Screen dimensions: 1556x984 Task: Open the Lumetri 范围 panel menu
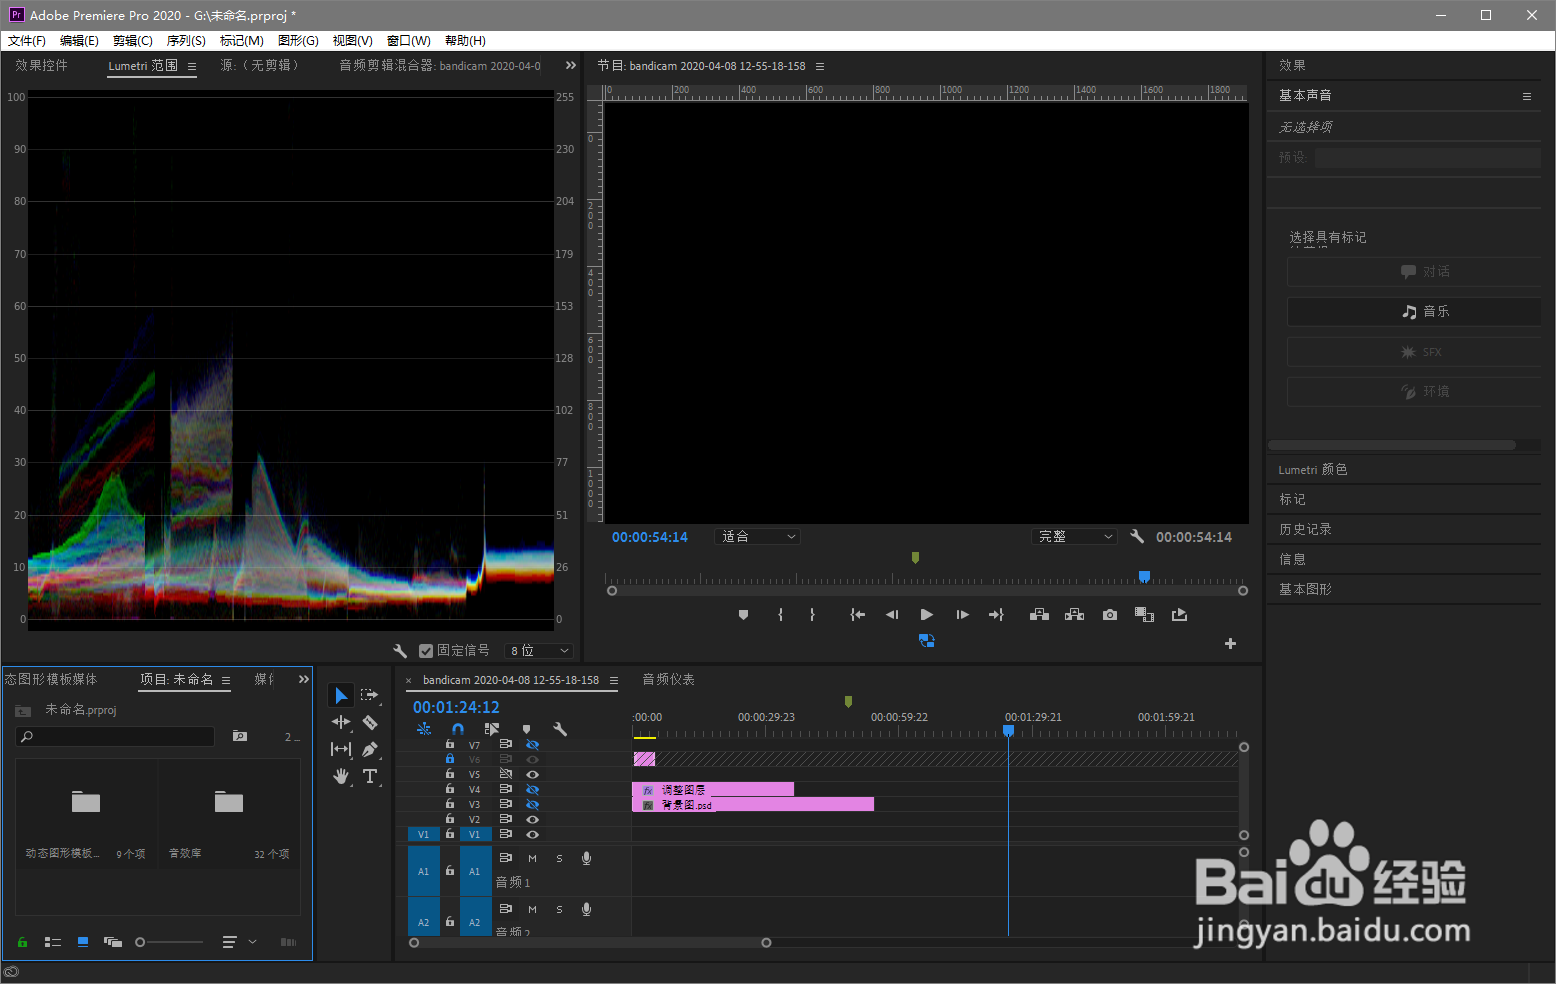pos(192,67)
